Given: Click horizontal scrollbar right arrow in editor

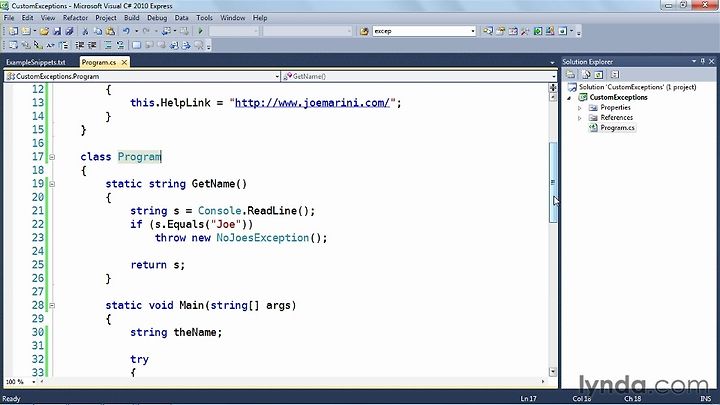Looking at the screenshot, I should pyautogui.click(x=543, y=382).
